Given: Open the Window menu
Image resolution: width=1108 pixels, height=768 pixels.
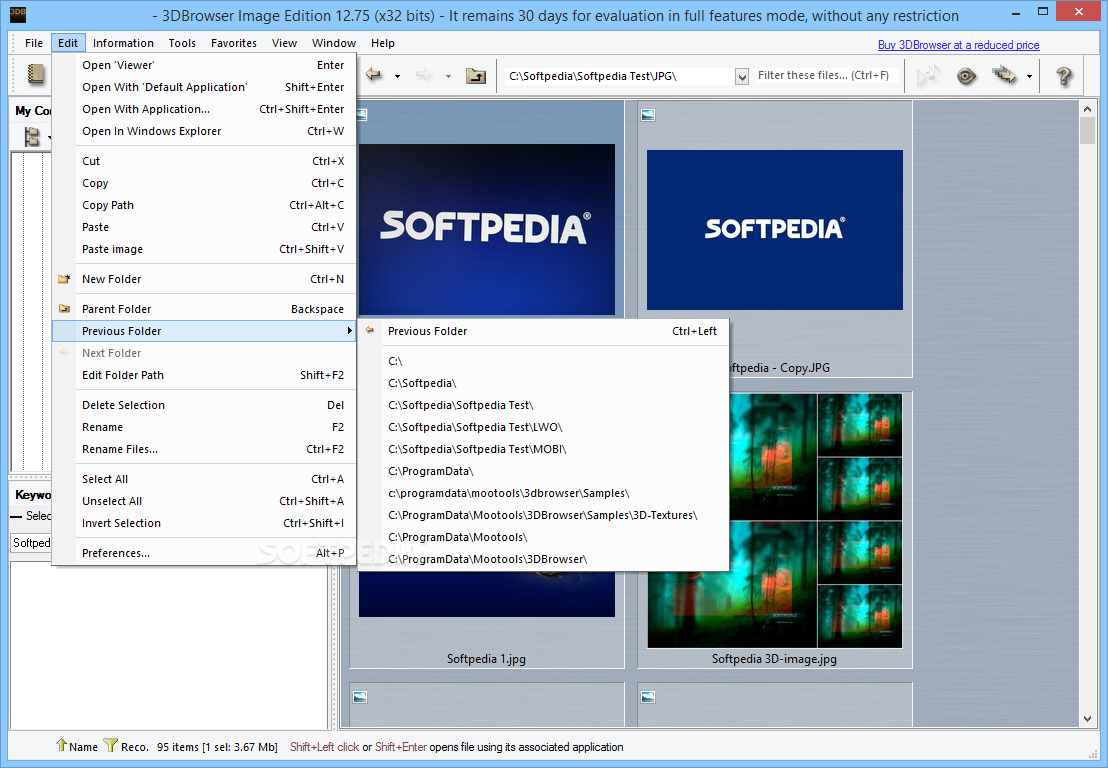Looking at the screenshot, I should click(x=334, y=43).
